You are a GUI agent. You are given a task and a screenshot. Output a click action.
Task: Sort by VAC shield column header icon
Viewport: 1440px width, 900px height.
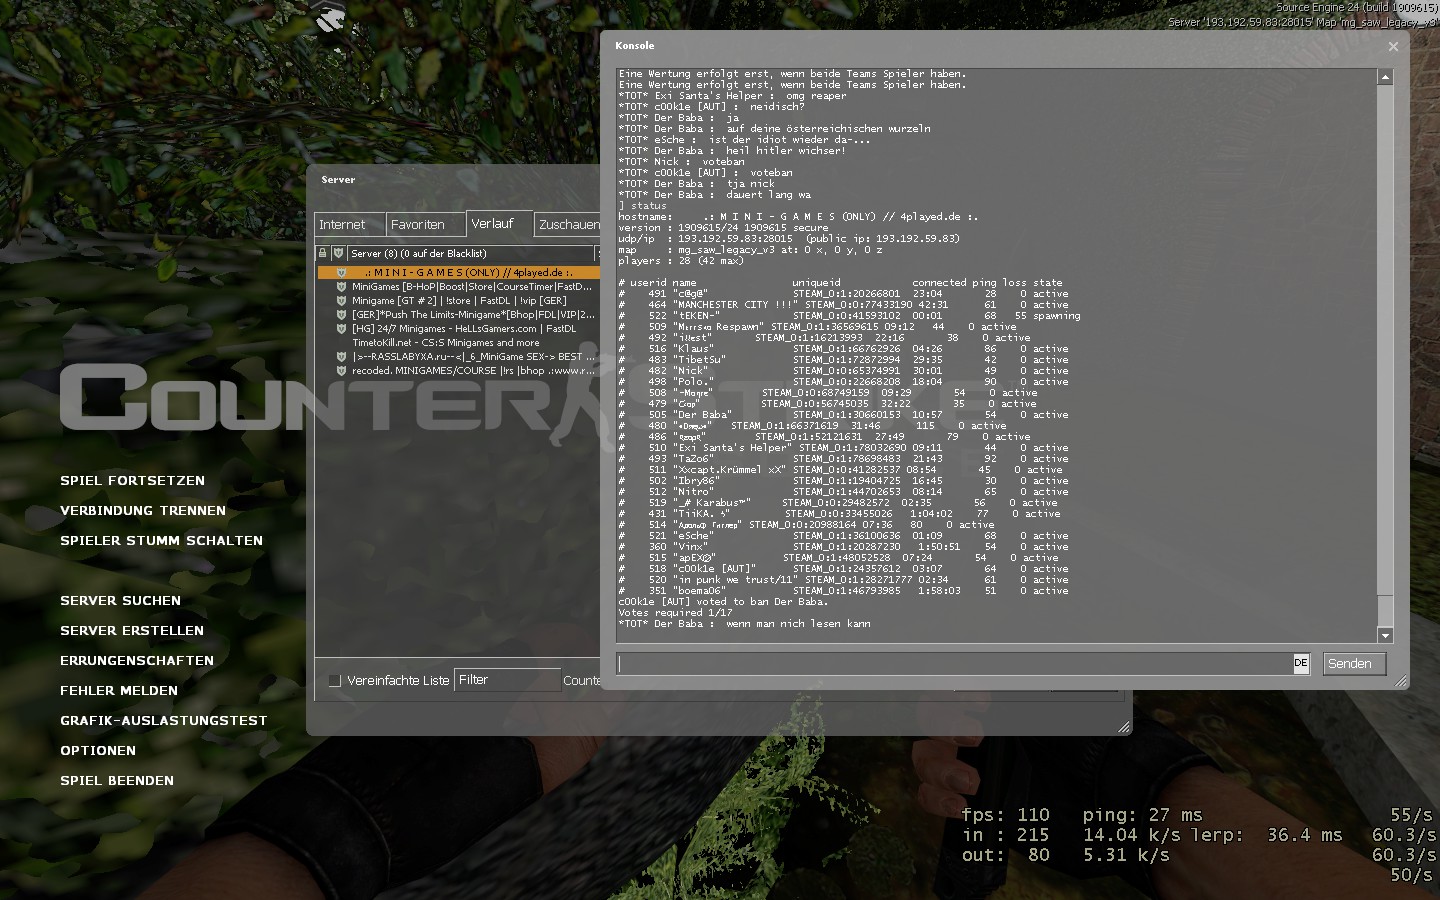click(x=339, y=253)
